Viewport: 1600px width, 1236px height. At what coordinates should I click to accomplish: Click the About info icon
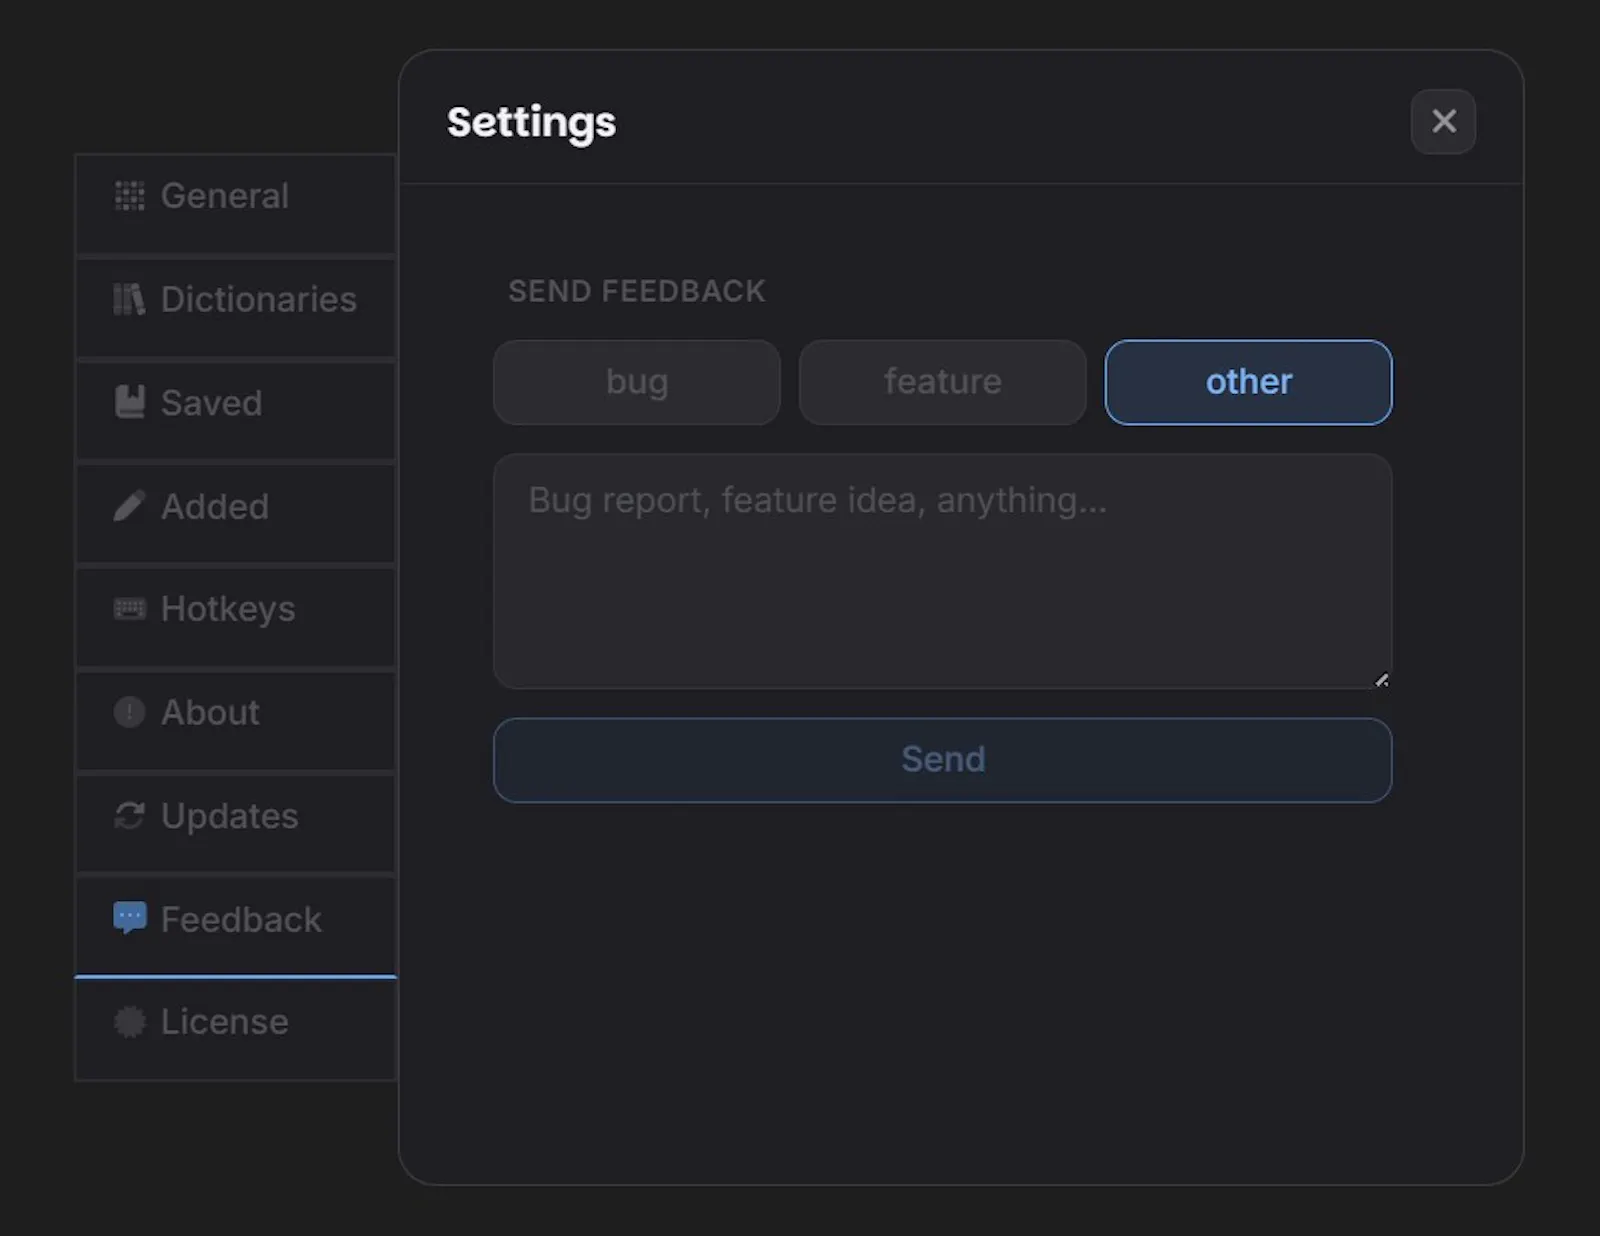[129, 712]
